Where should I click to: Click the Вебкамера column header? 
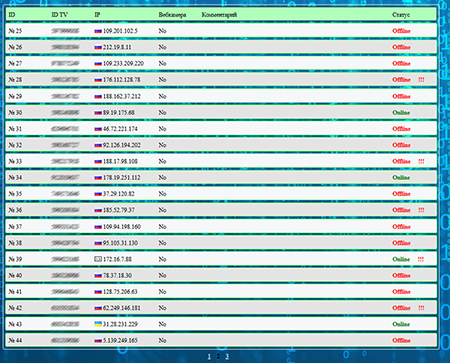point(172,15)
